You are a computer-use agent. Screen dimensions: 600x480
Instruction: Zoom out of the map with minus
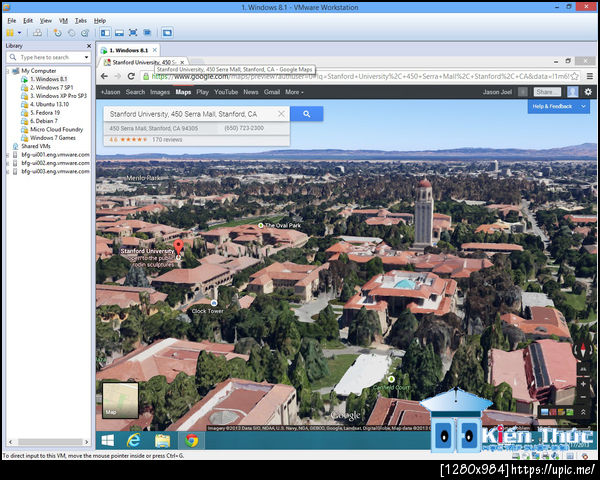tap(584, 397)
